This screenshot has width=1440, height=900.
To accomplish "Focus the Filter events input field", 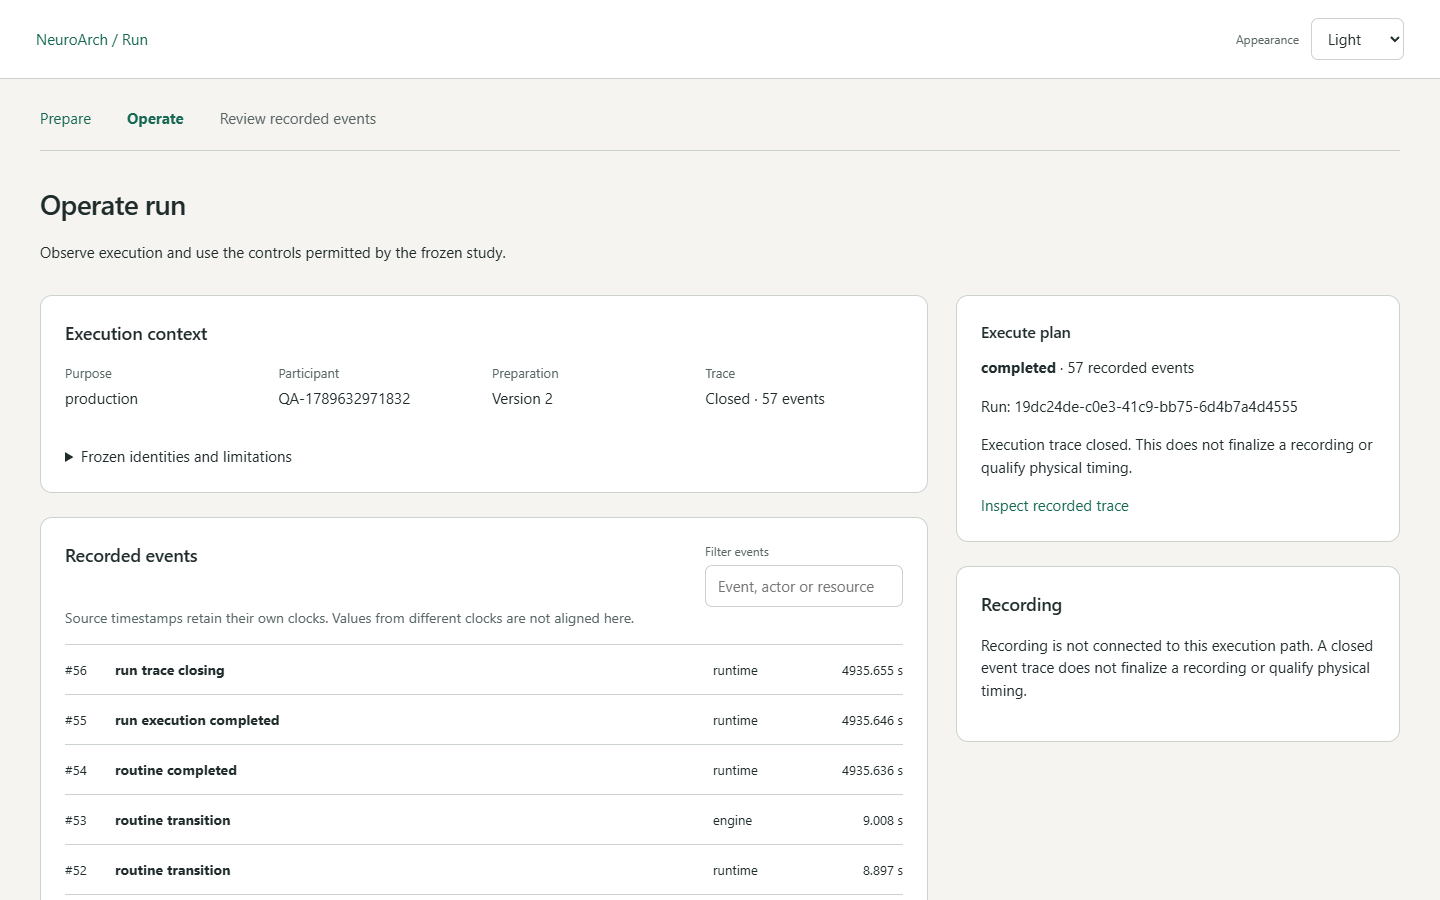I will [804, 586].
